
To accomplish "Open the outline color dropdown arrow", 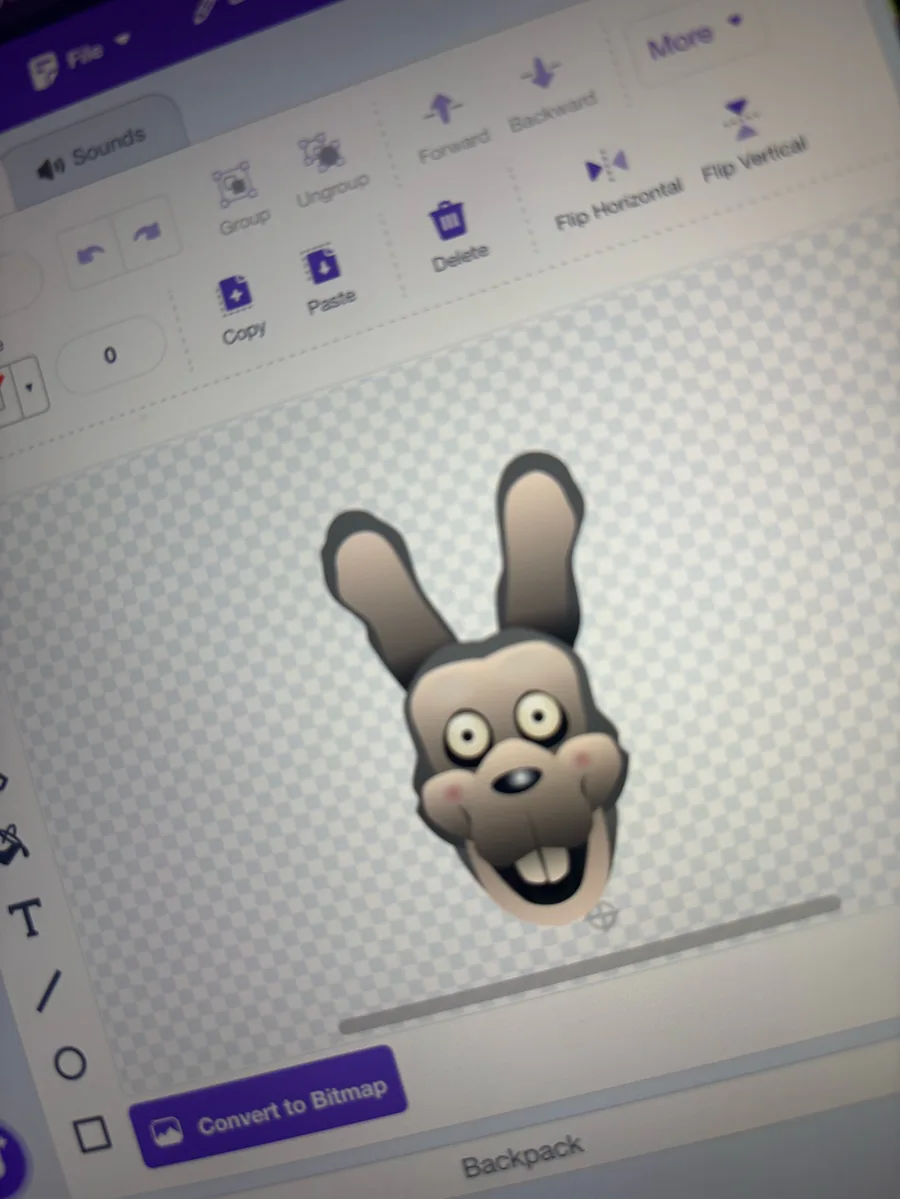I will (x=30, y=387).
